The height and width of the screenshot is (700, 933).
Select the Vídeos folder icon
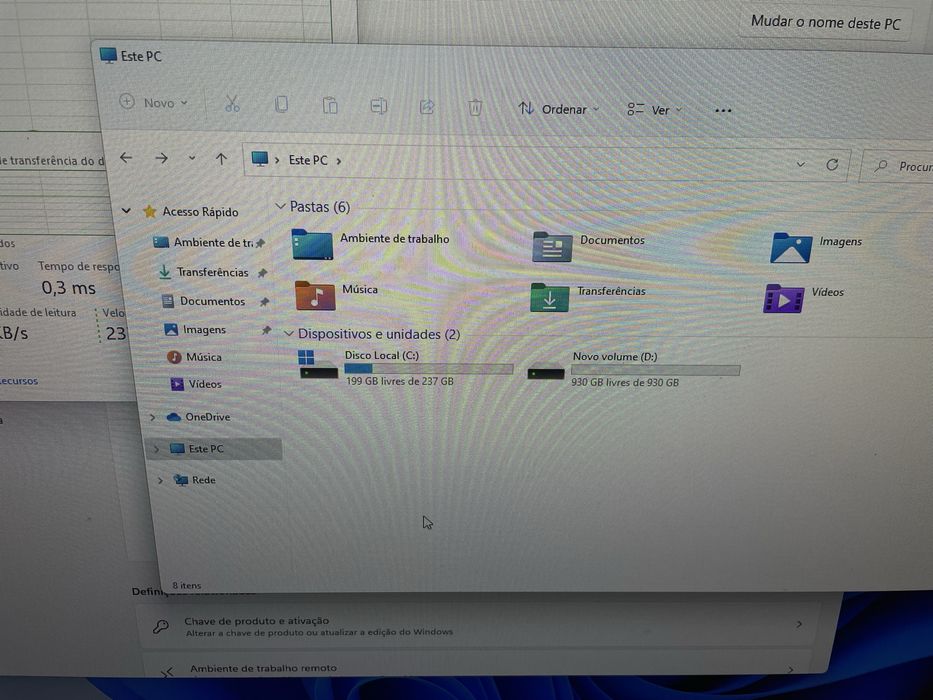(x=784, y=298)
